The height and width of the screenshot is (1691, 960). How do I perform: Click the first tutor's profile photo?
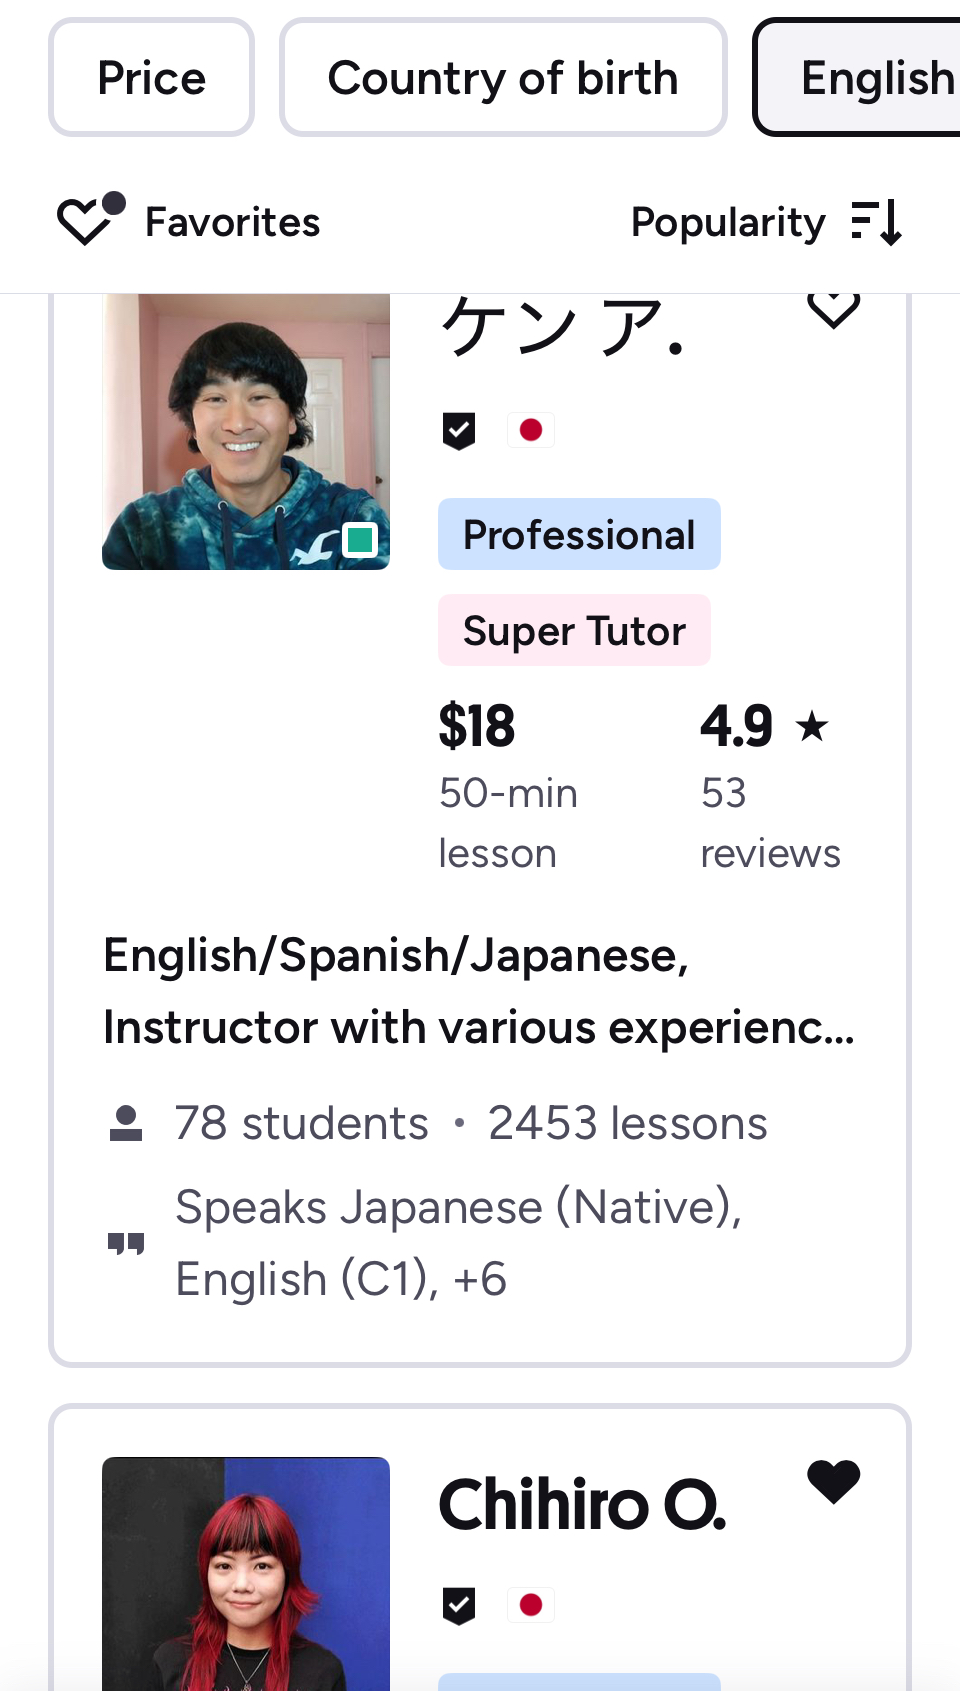point(246,431)
